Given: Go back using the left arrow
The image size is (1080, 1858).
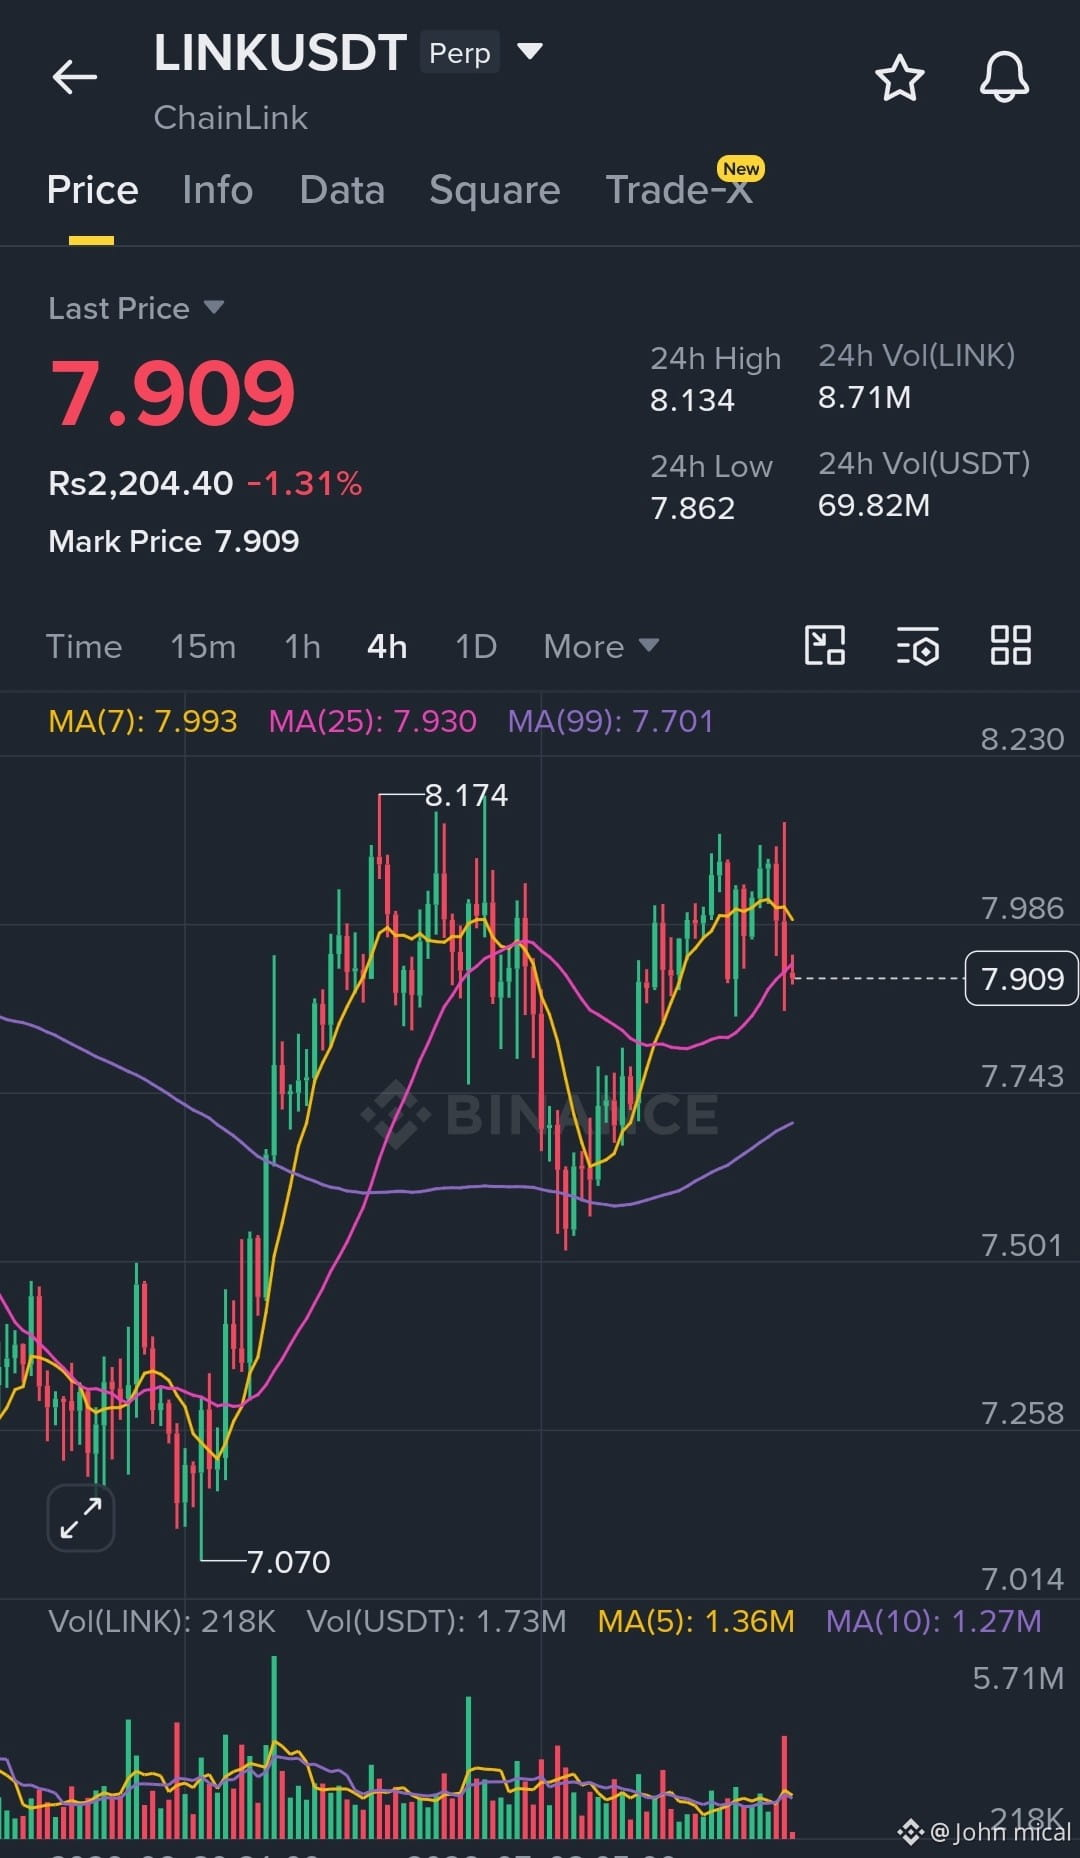Looking at the screenshot, I should [75, 77].
